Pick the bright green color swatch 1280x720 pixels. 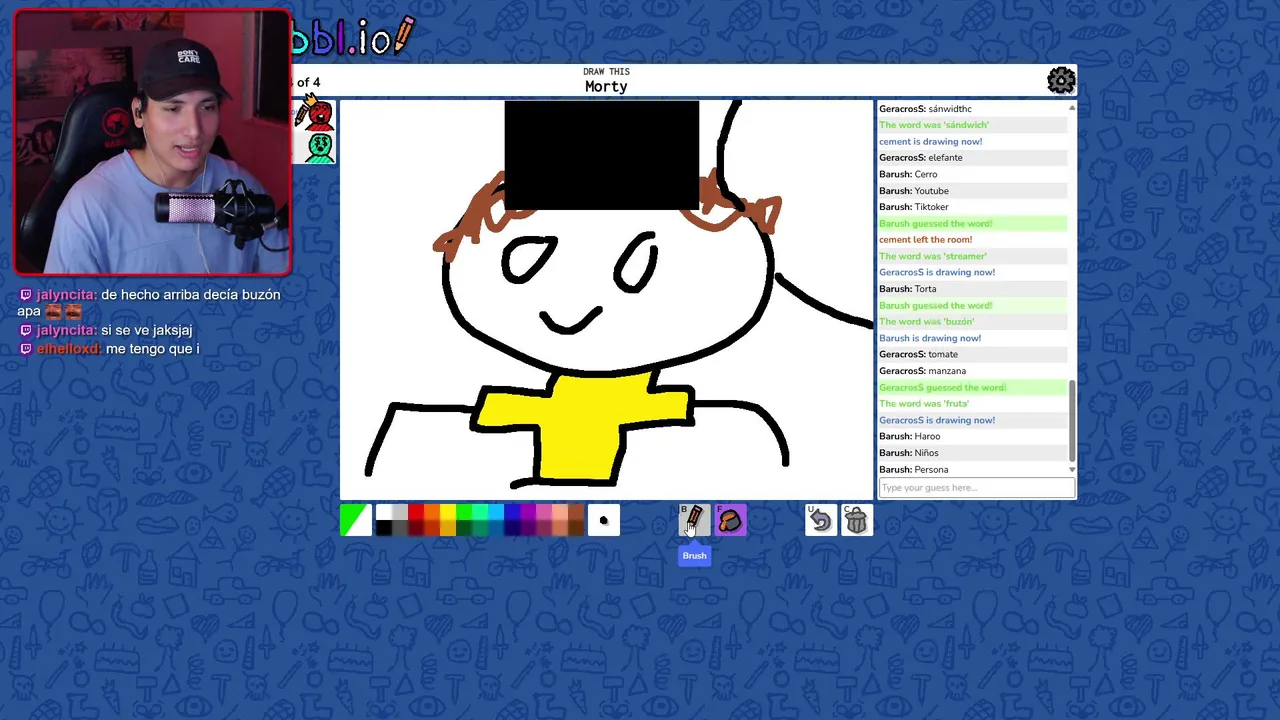pyautogui.click(x=464, y=512)
